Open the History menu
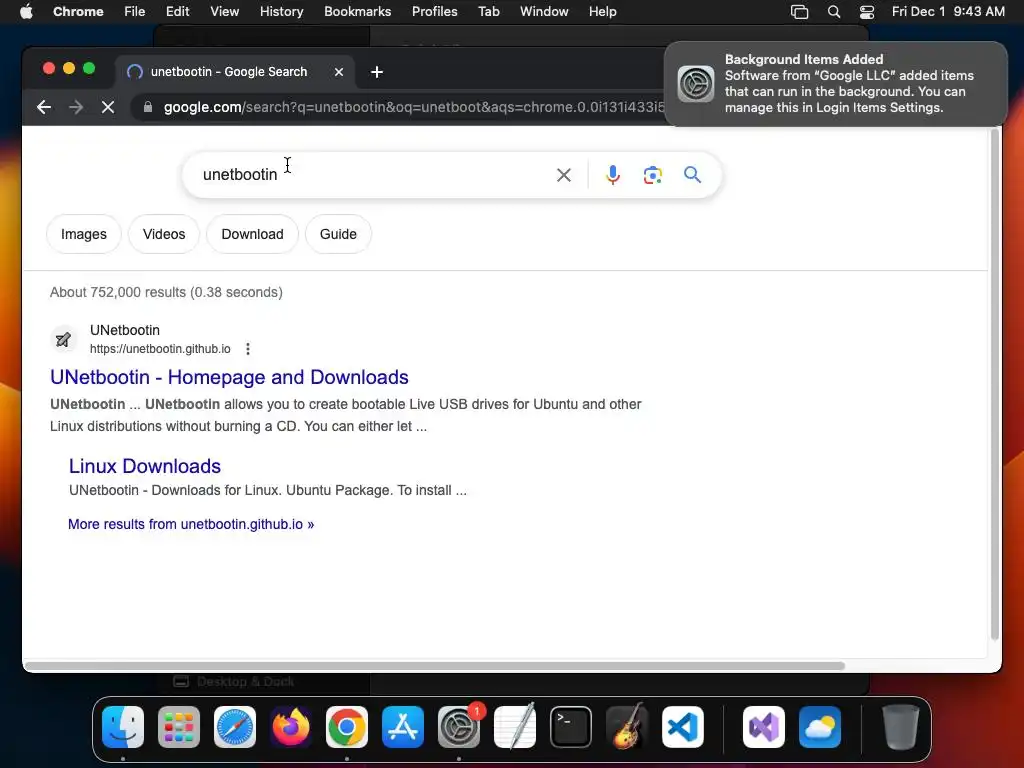The height and width of the screenshot is (768, 1024). click(x=281, y=12)
